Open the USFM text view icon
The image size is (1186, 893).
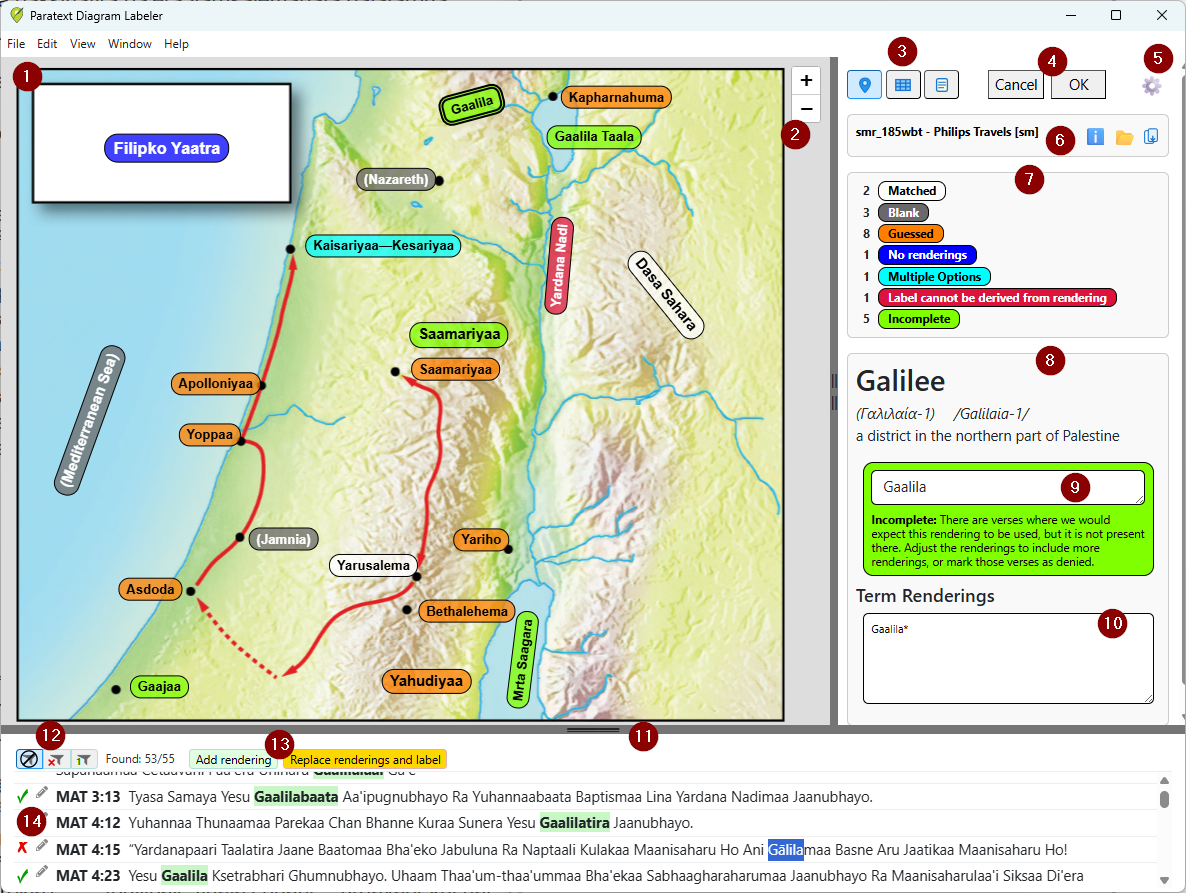(x=941, y=85)
